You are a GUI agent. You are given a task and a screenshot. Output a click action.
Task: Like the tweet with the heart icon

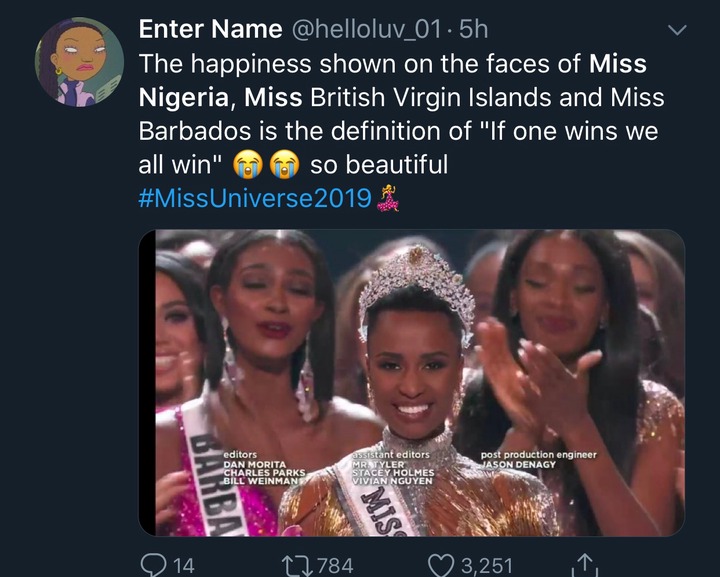[x=442, y=565]
